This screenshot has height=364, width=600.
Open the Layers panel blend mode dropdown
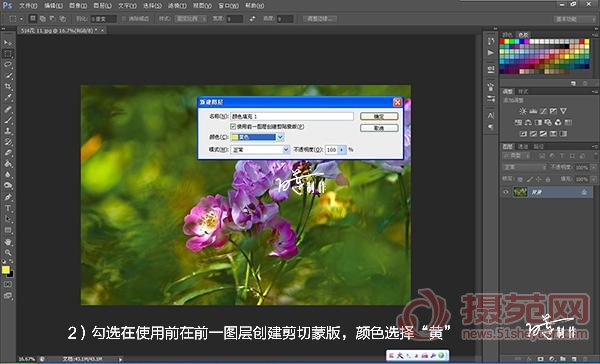[x=525, y=167]
